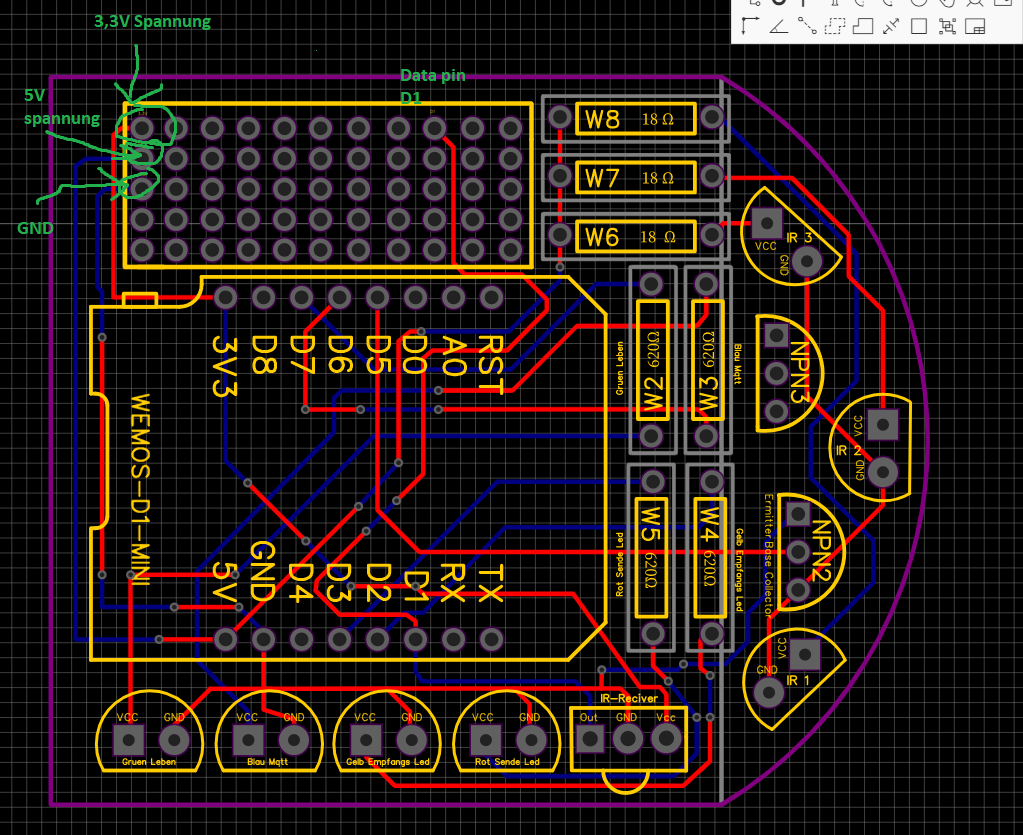Select the canvas origin tool

[750, 27]
